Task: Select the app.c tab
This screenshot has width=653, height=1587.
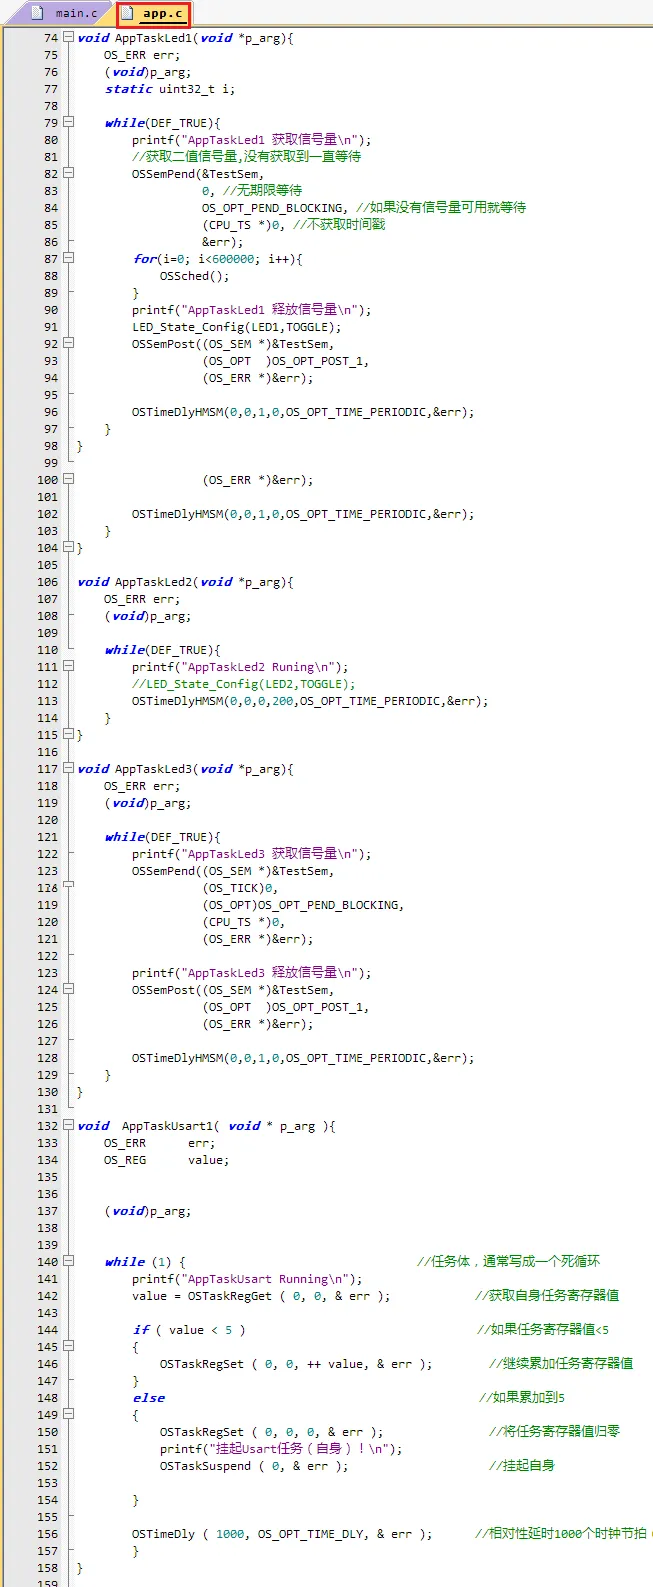Action: (162, 13)
